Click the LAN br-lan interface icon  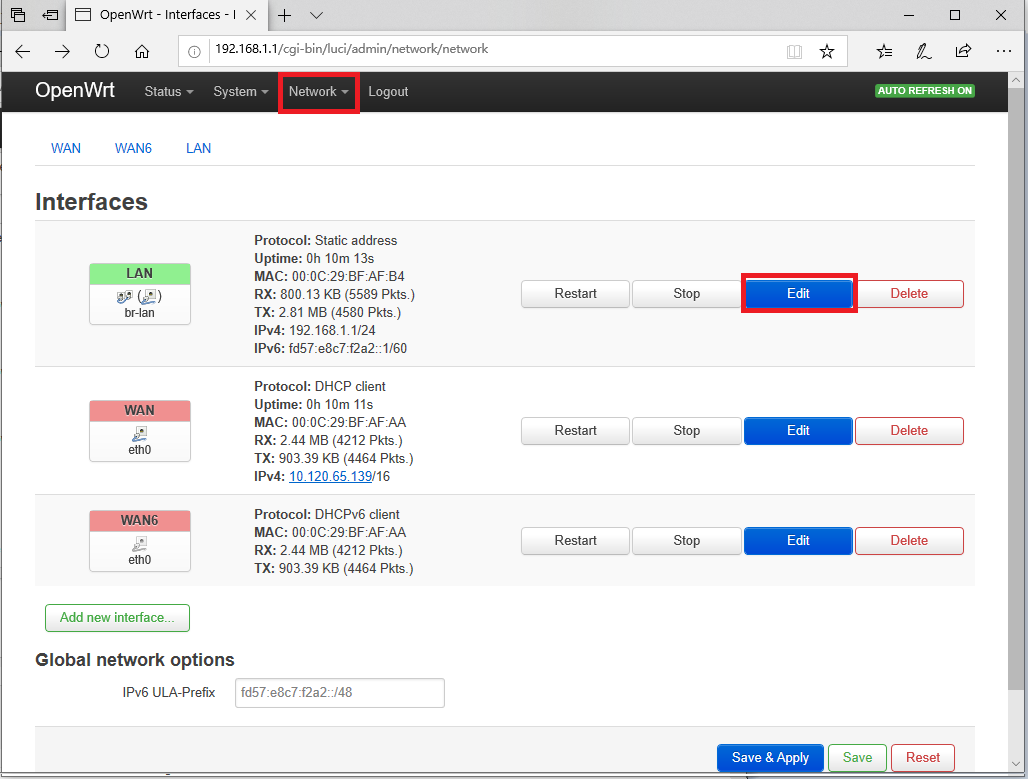tap(140, 294)
